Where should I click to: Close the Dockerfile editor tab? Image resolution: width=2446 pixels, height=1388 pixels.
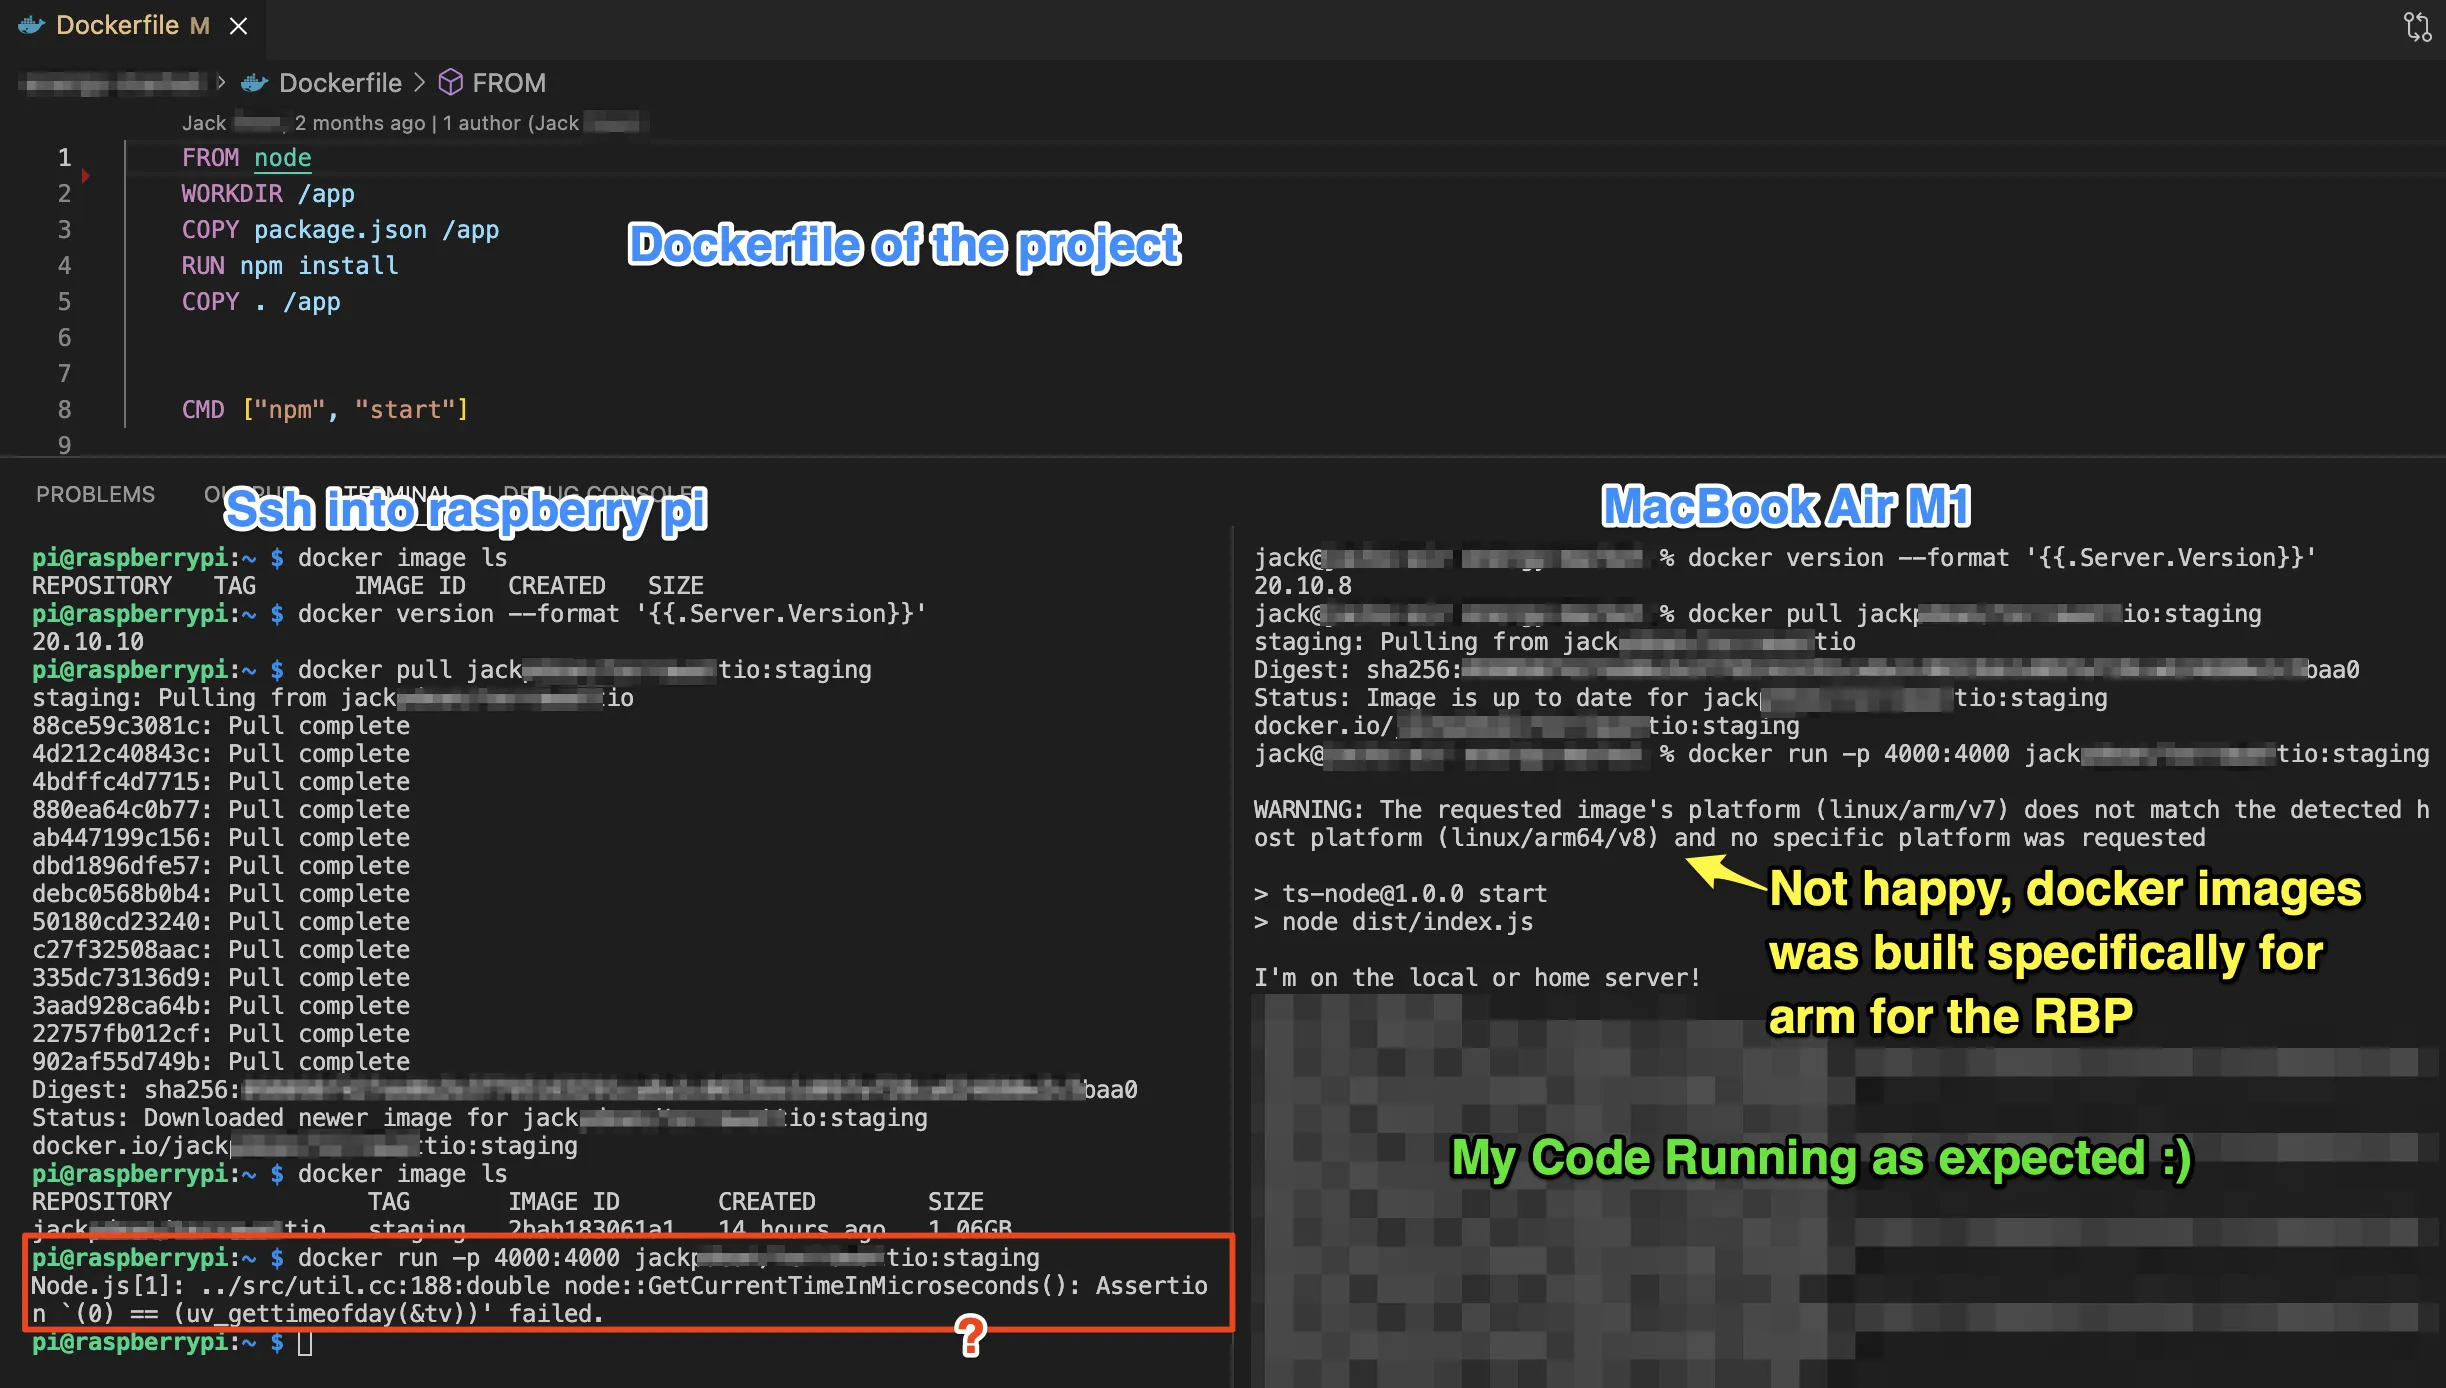(x=238, y=26)
